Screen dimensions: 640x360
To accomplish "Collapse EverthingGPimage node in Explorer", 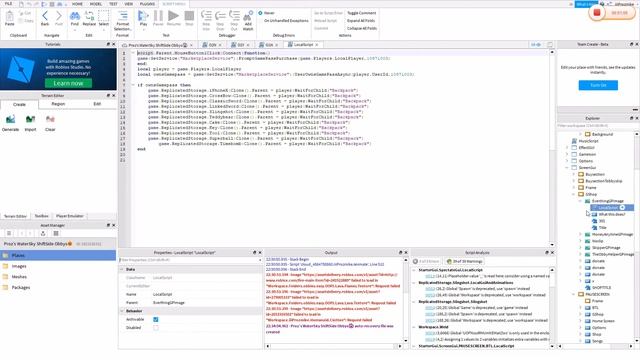I will pyautogui.click(x=580, y=201).
